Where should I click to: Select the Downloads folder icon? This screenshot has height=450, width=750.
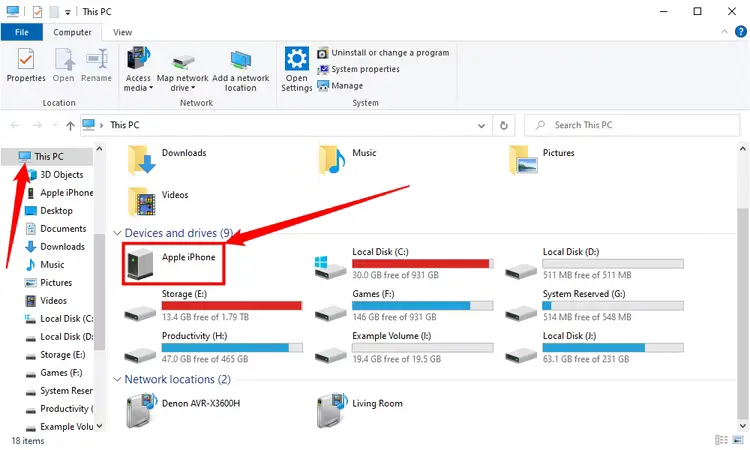coord(141,159)
